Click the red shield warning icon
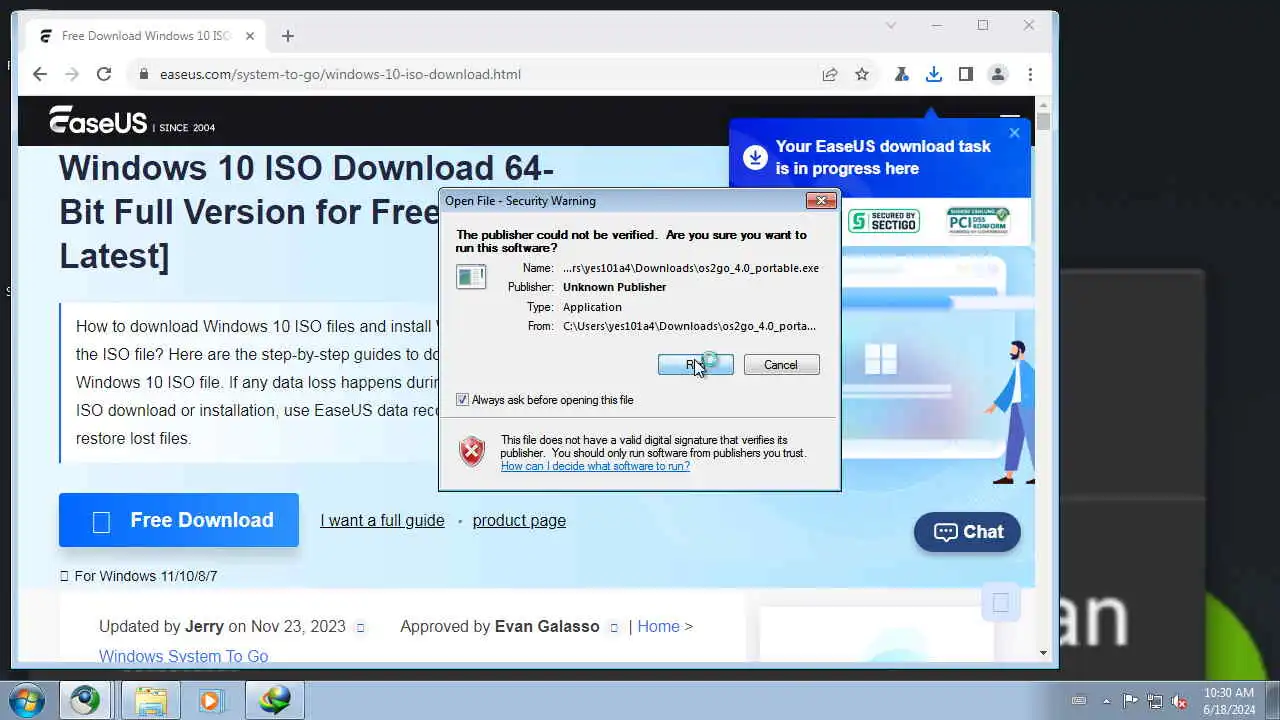The width and height of the screenshot is (1280, 720). coord(472,452)
